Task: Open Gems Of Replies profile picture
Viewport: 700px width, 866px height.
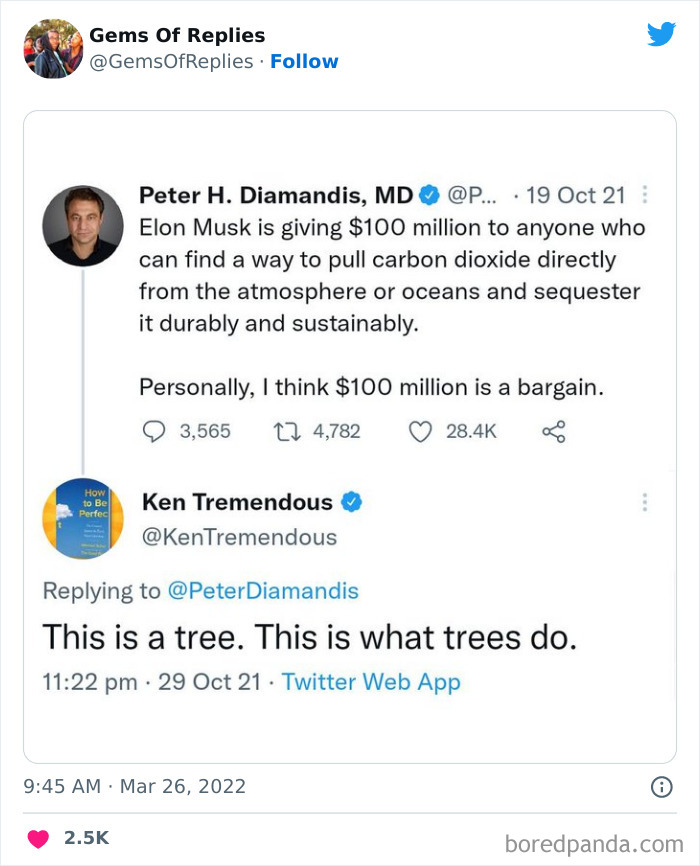Action: pos(52,44)
